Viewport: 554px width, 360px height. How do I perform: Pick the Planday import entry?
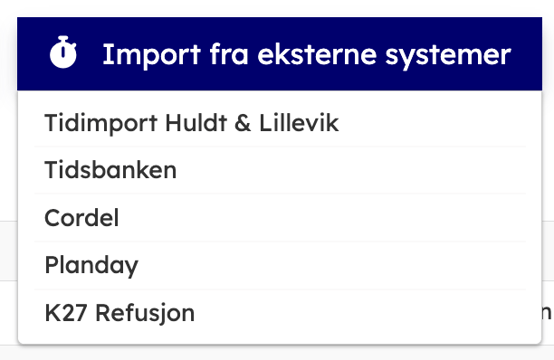(x=280, y=265)
